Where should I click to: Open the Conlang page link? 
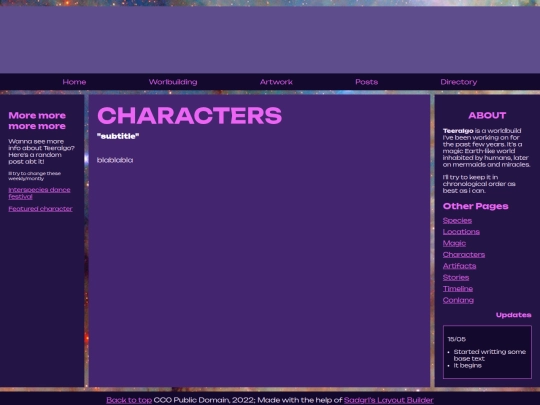pos(458,300)
